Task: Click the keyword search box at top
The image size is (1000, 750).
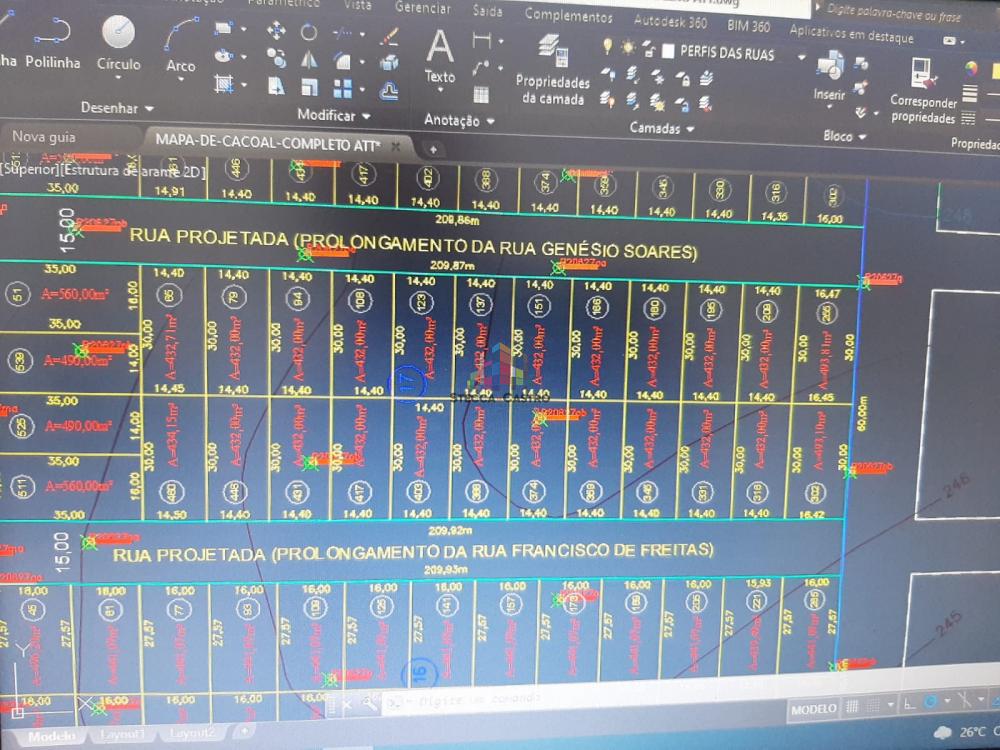Action: [x=893, y=13]
